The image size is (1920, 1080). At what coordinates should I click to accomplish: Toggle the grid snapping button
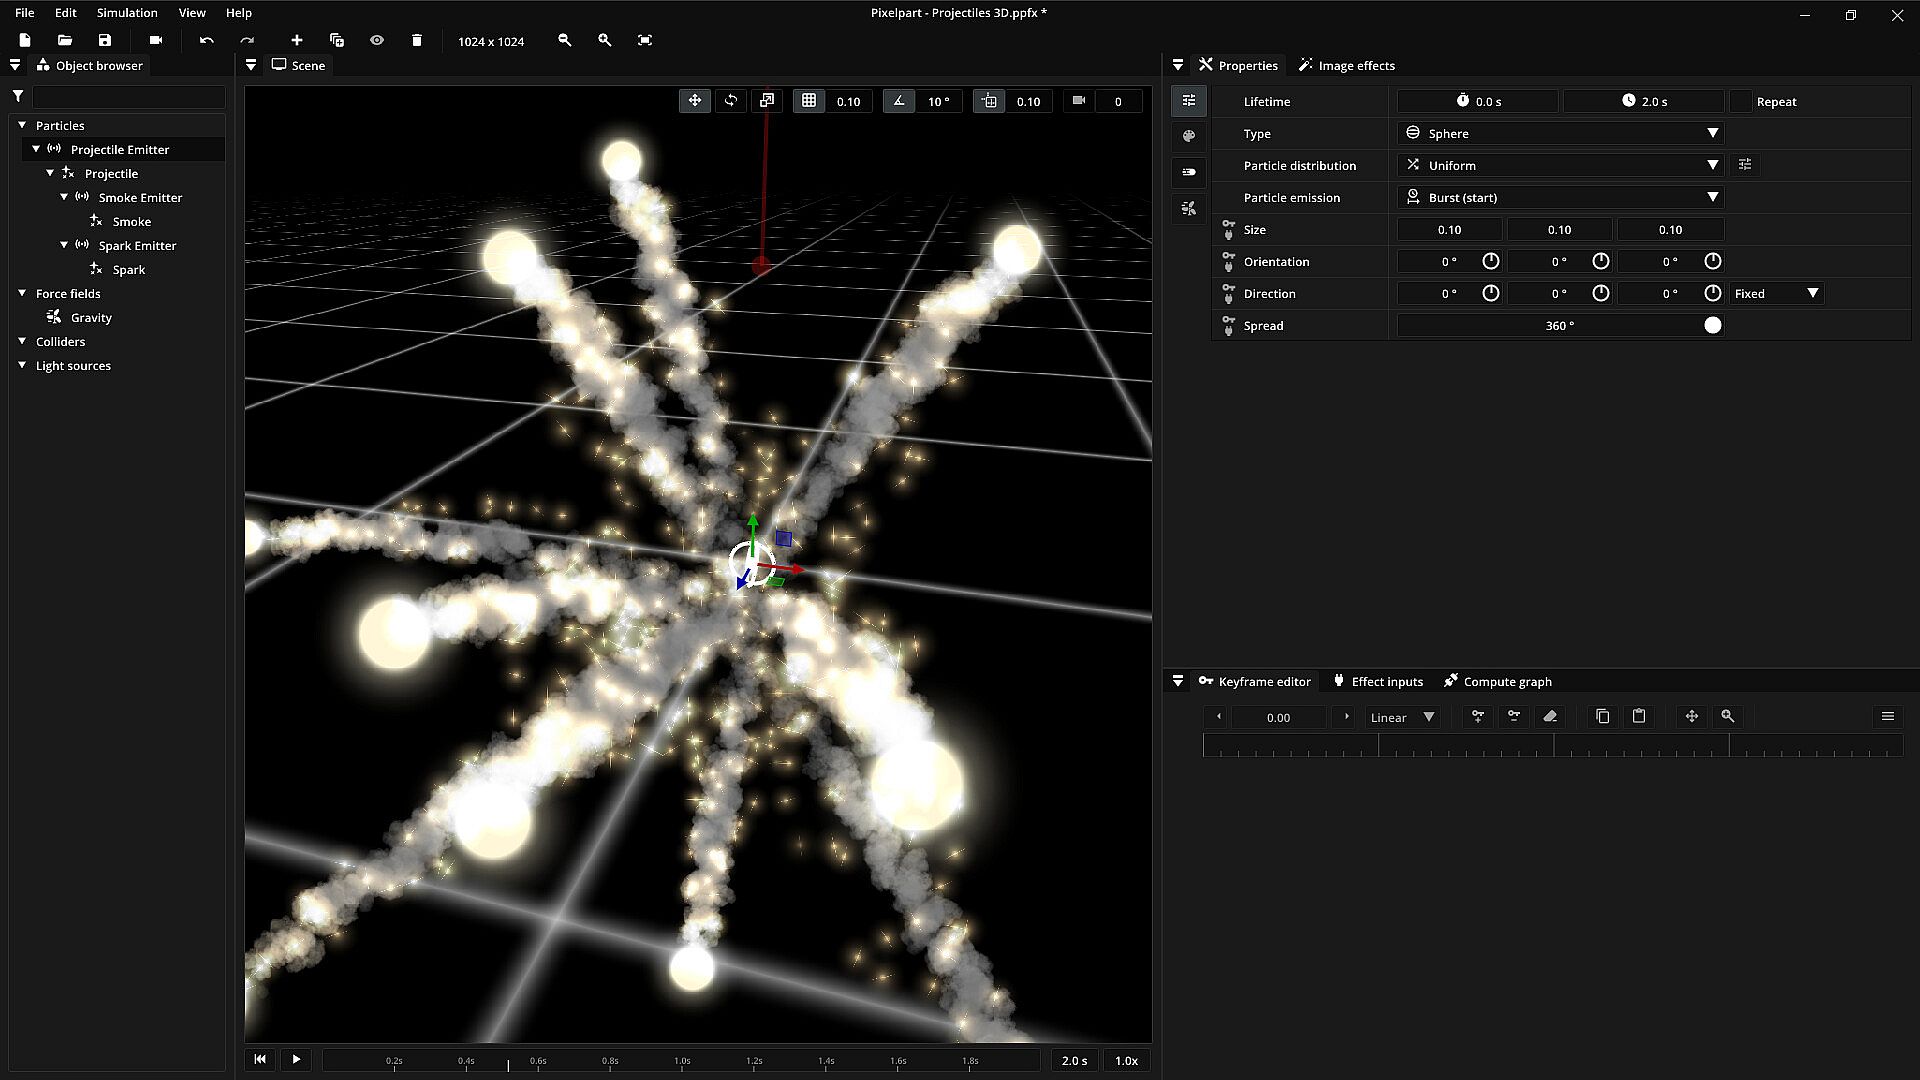(809, 101)
